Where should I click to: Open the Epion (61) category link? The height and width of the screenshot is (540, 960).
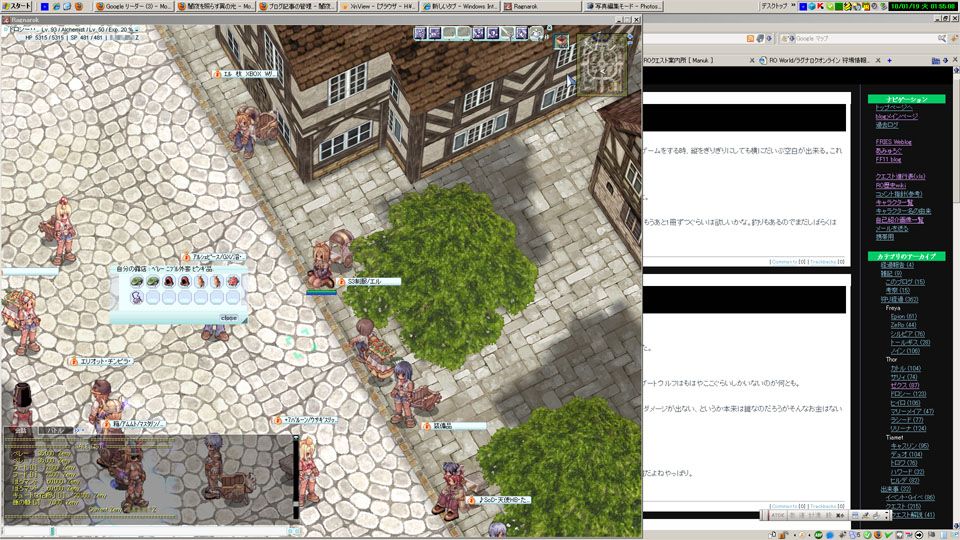(903, 317)
